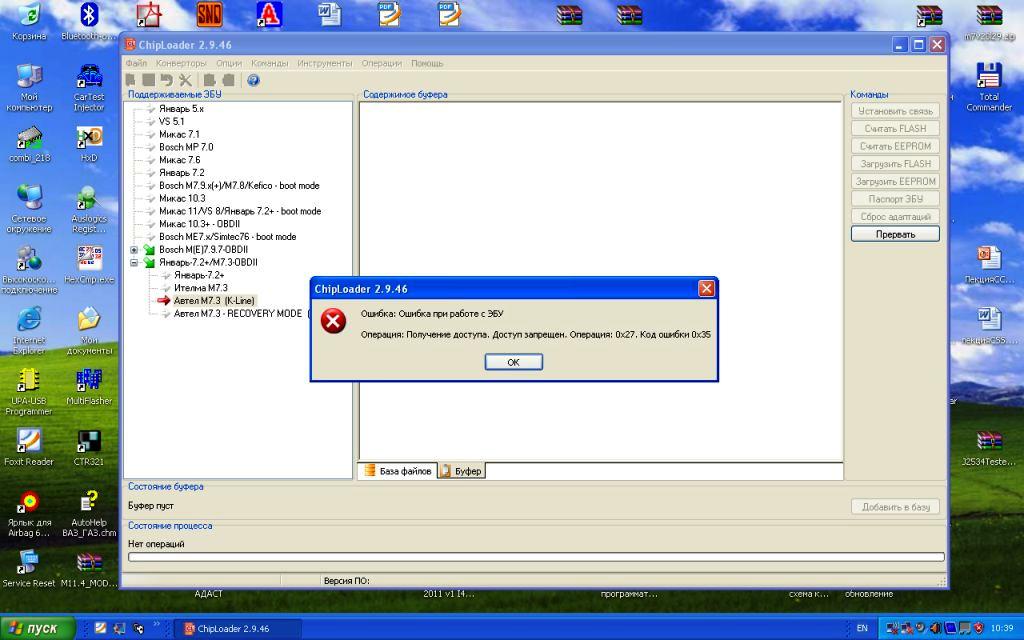Open the Total Commander desktop icon
Screen dimensions: 1024x640
click(988, 78)
